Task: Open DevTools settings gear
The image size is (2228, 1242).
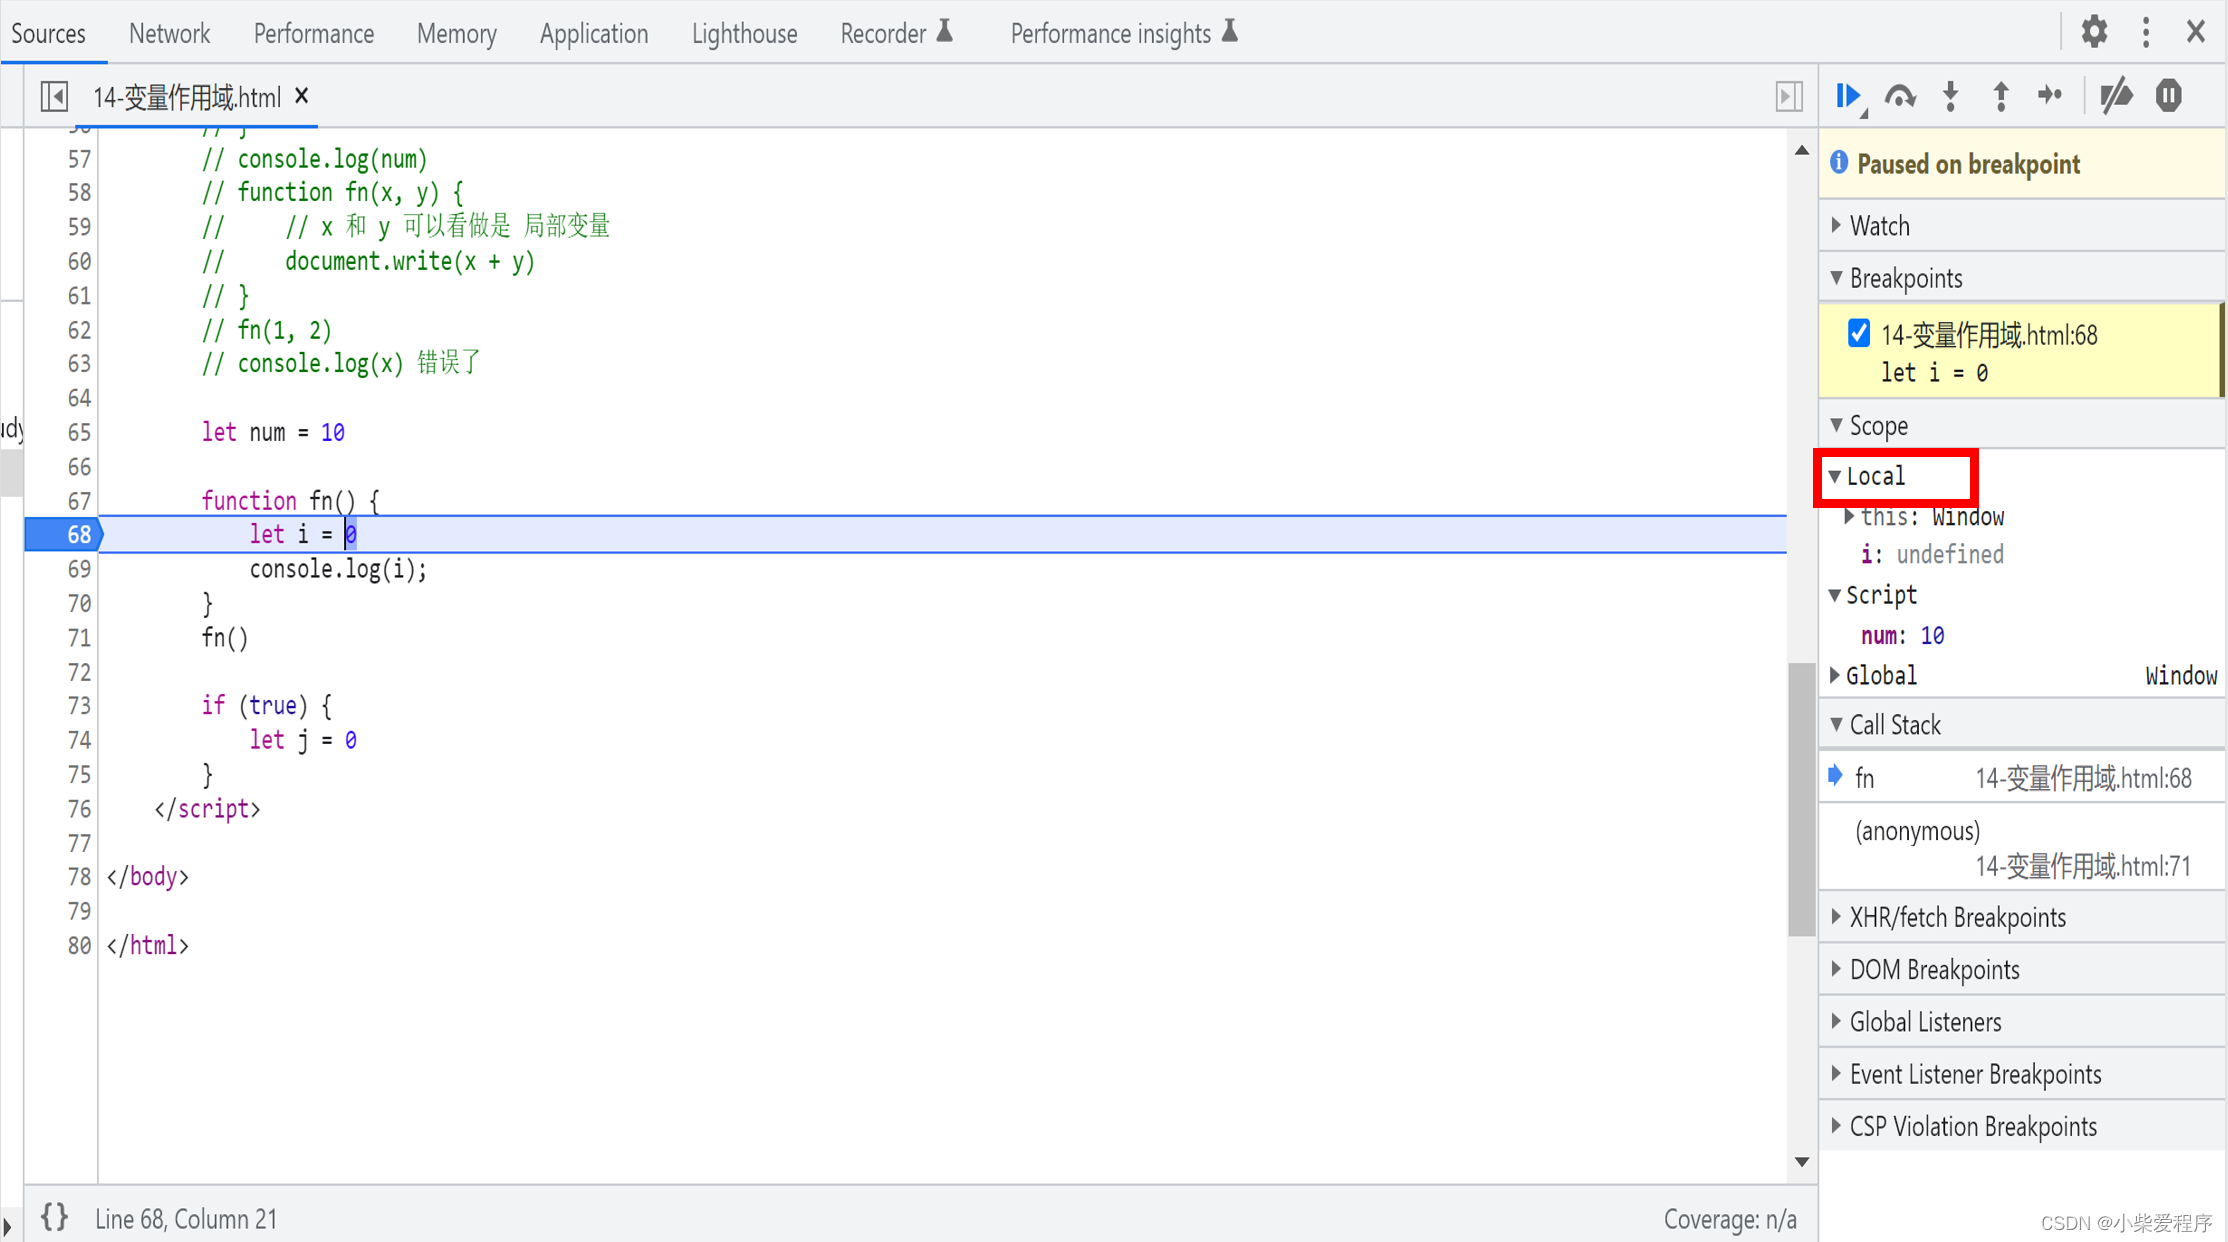Action: (2094, 32)
